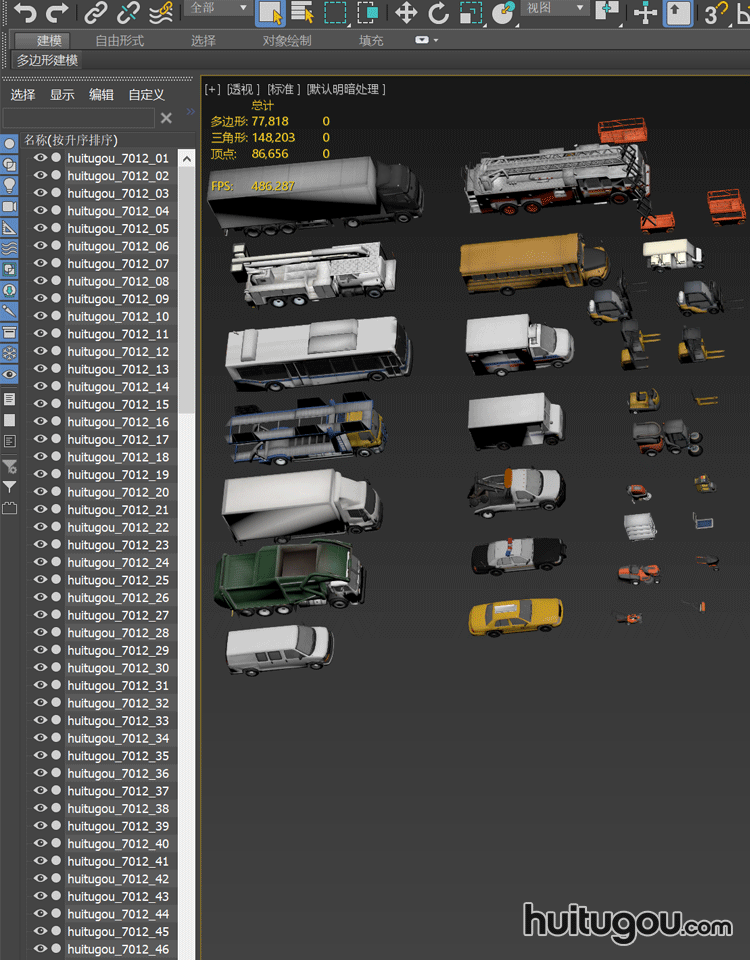Activate the Rotate tool

coord(438,13)
